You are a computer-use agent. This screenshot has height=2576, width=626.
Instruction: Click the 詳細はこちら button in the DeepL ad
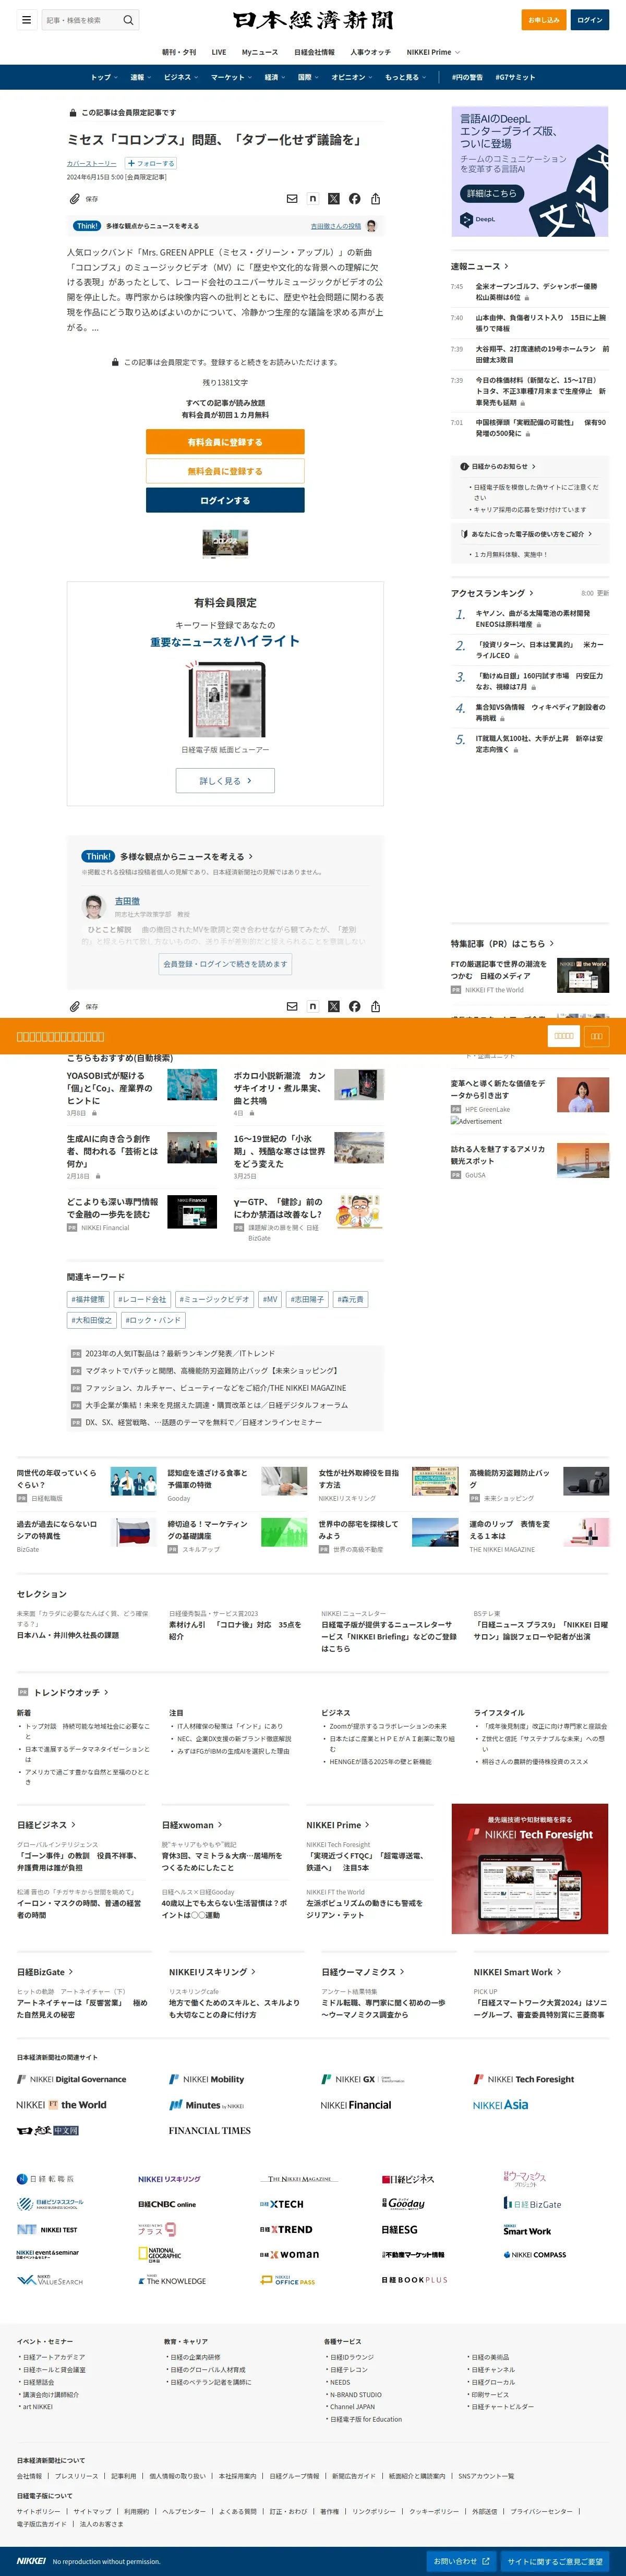coord(491,193)
